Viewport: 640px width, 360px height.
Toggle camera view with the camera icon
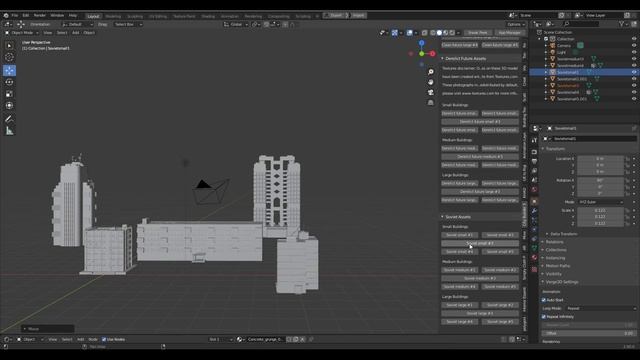coord(431,92)
